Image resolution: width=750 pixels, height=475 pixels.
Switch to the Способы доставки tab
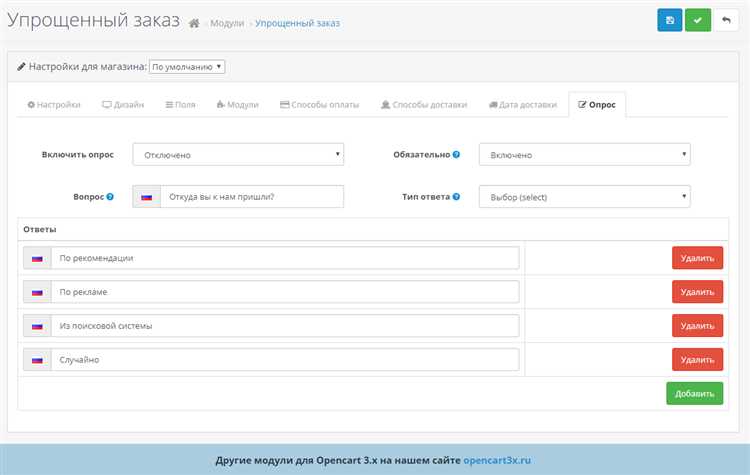424,105
